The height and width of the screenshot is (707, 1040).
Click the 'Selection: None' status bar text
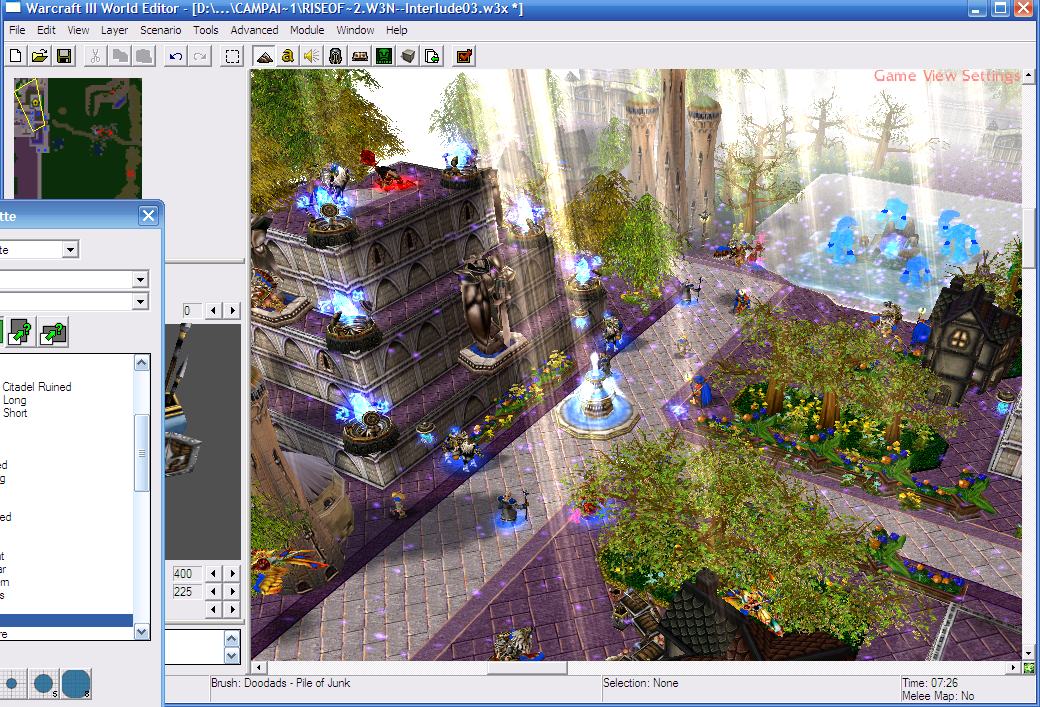(x=640, y=683)
